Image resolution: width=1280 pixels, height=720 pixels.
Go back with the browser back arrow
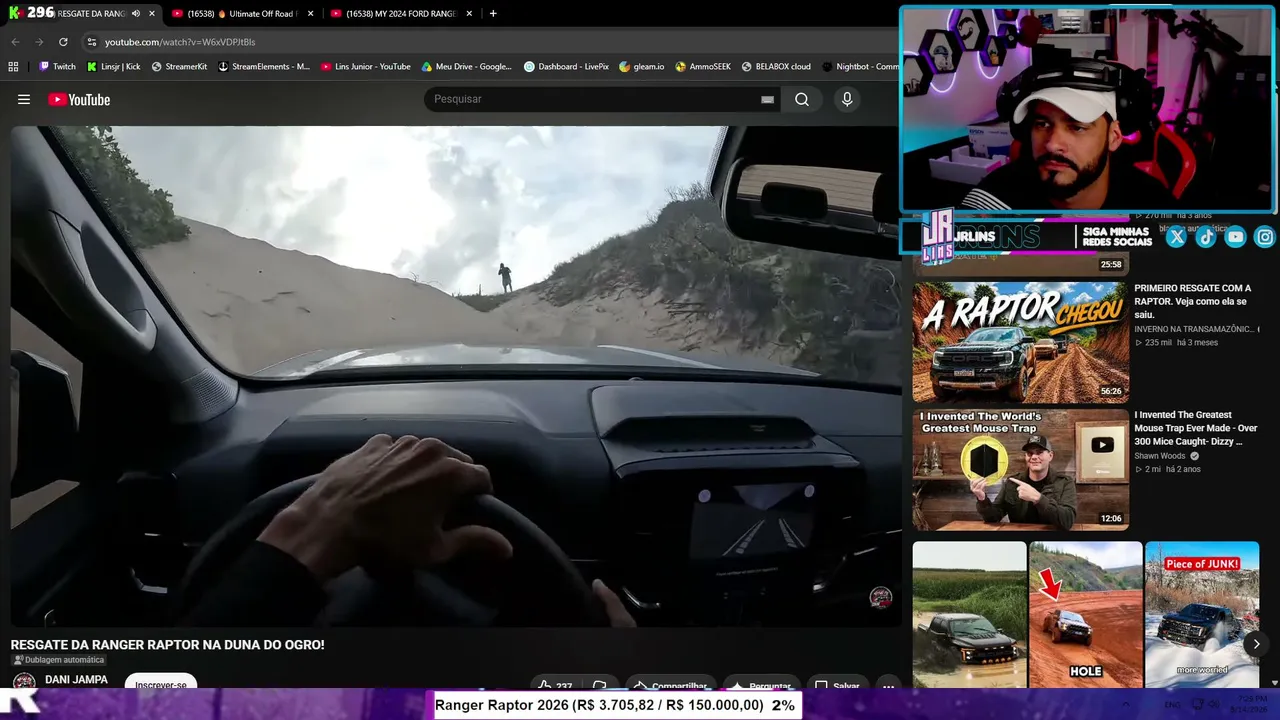click(x=15, y=42)
